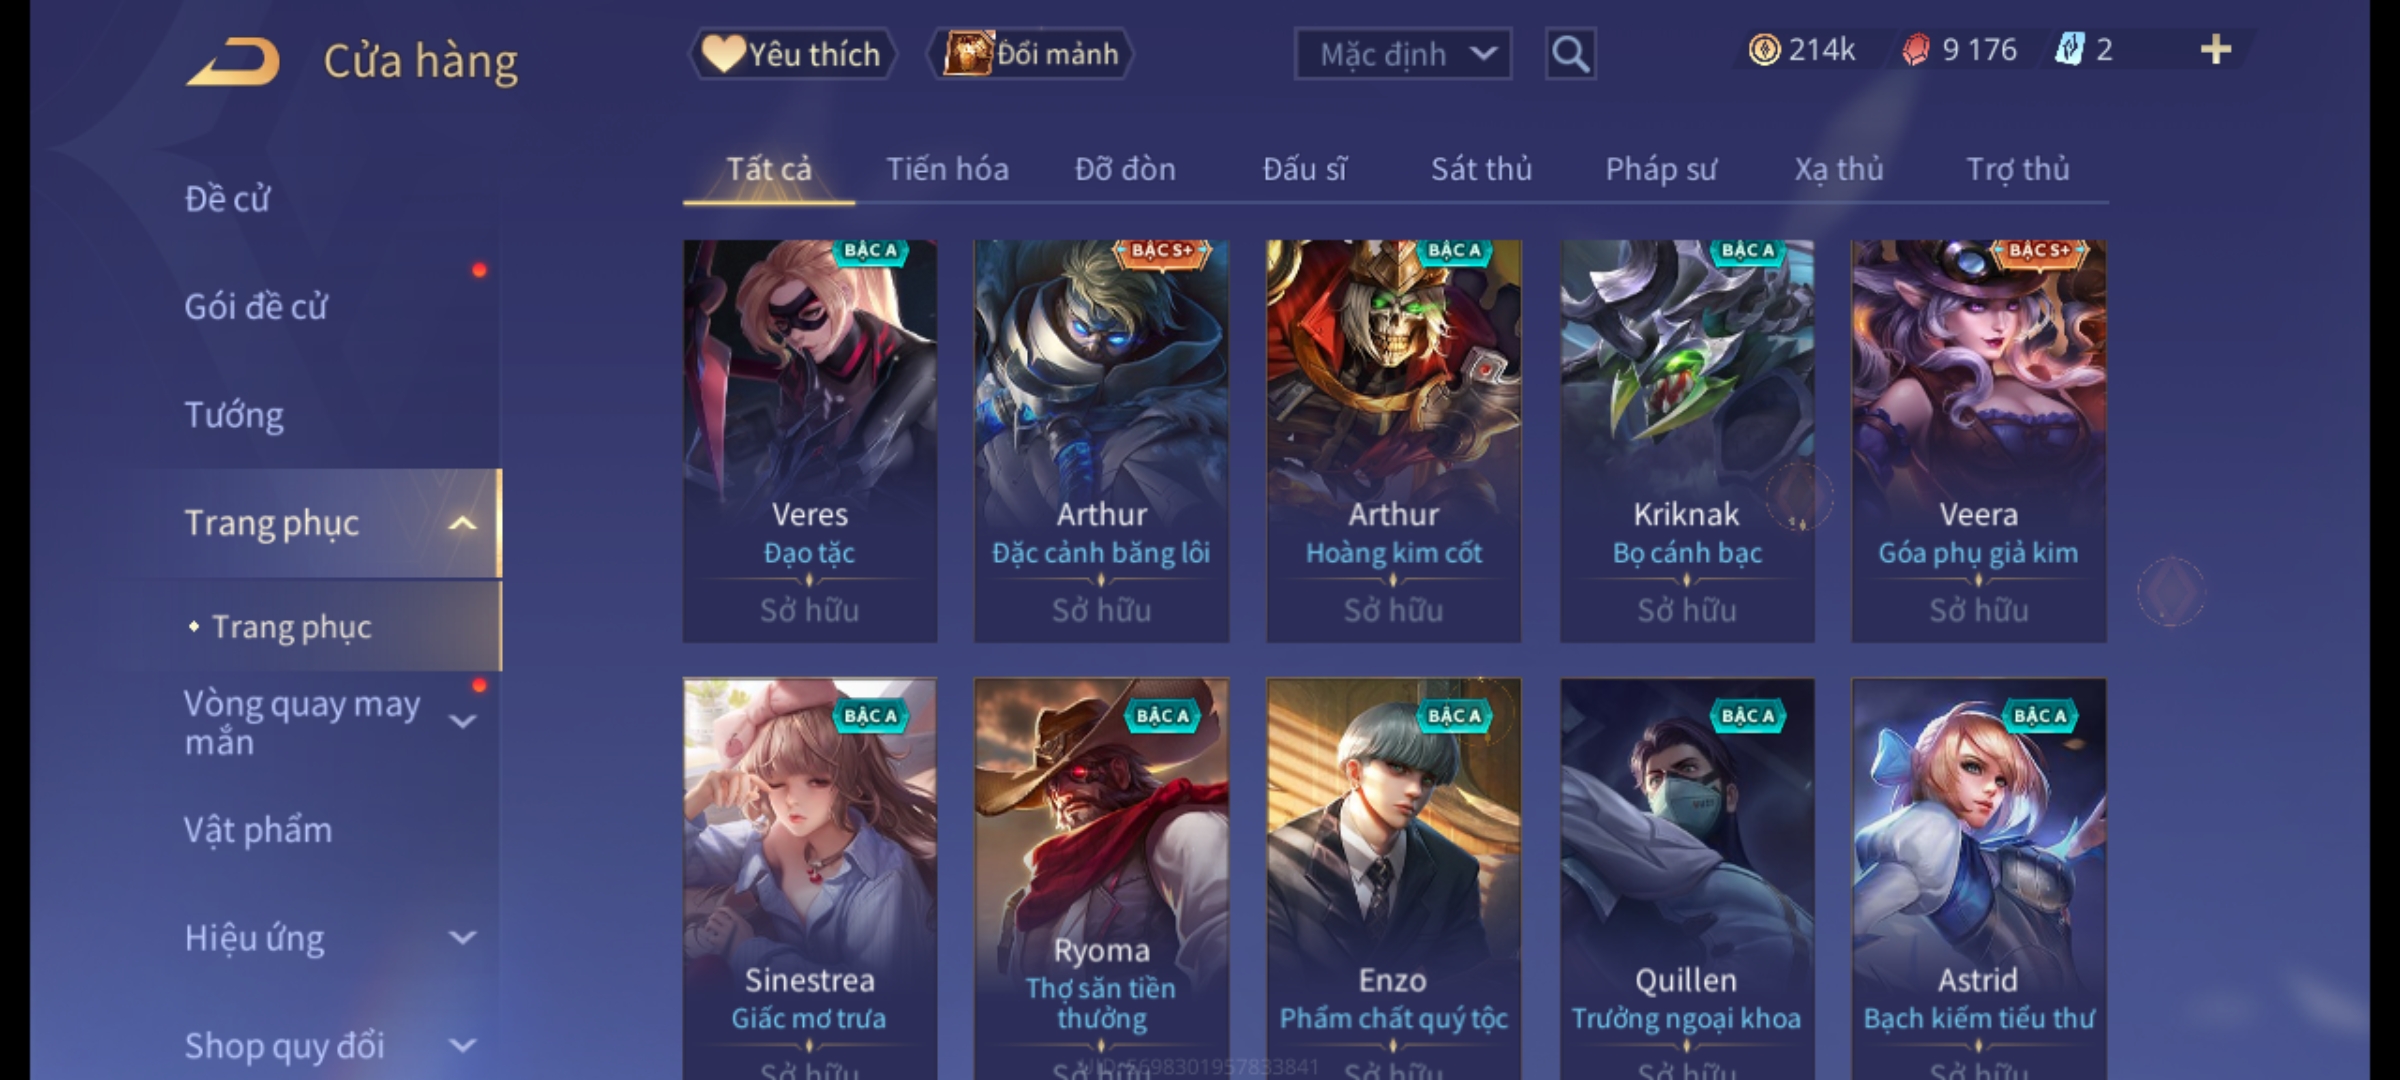
Task: Select the Veera Góa phụ giả kim skin
Action: [1978, 441]
